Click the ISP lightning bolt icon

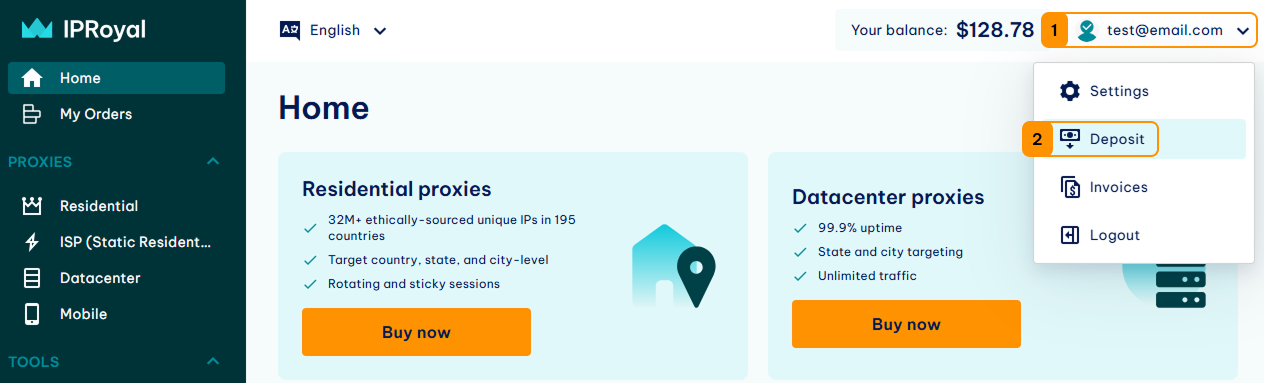[32, 242]
